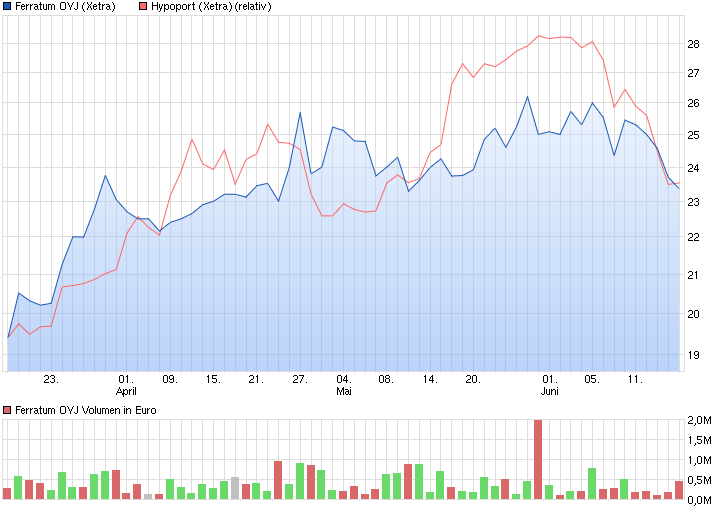Click the price axis value 23

coord(693,202)
